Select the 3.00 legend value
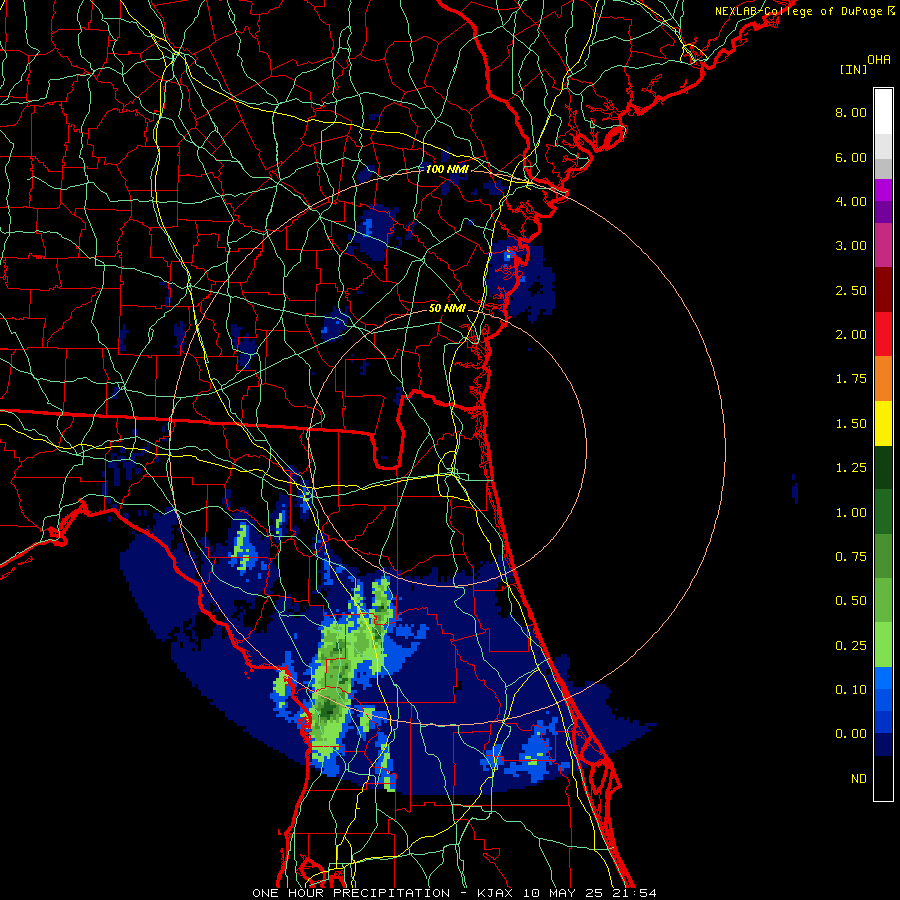This screenshot has height=900, width=900. 851,246
